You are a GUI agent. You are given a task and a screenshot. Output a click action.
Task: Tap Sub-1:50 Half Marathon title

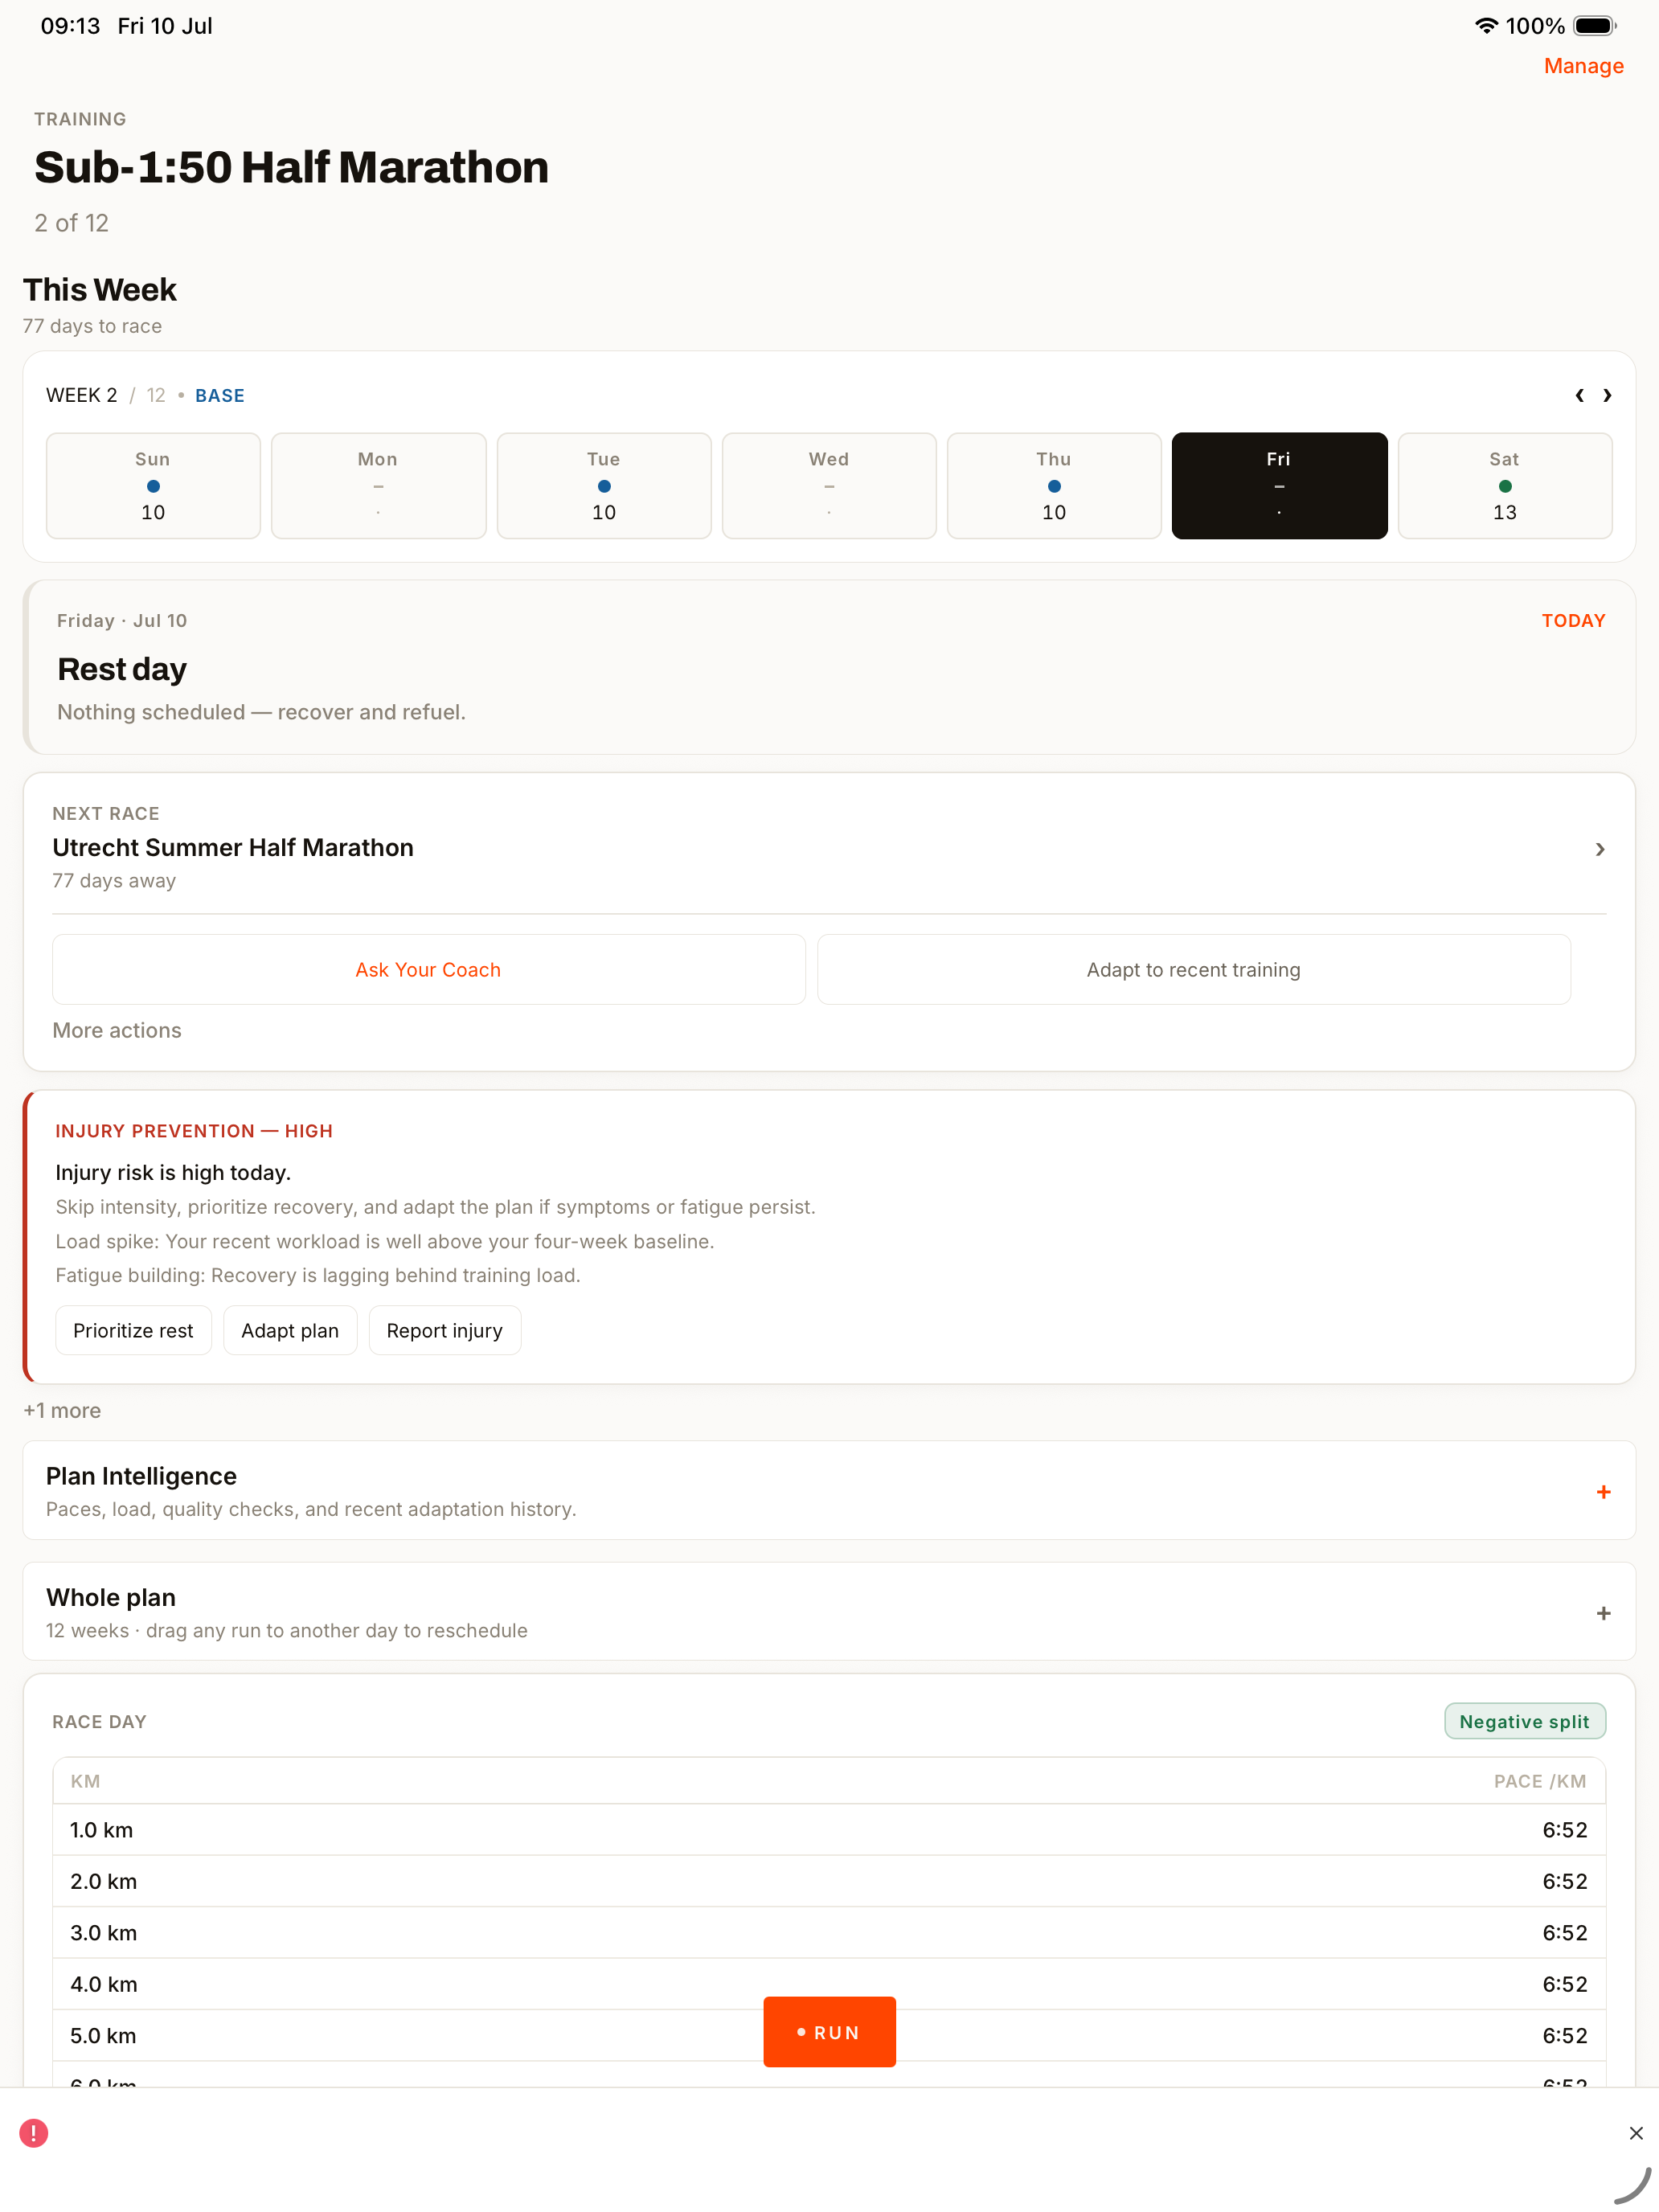point(291,167)
